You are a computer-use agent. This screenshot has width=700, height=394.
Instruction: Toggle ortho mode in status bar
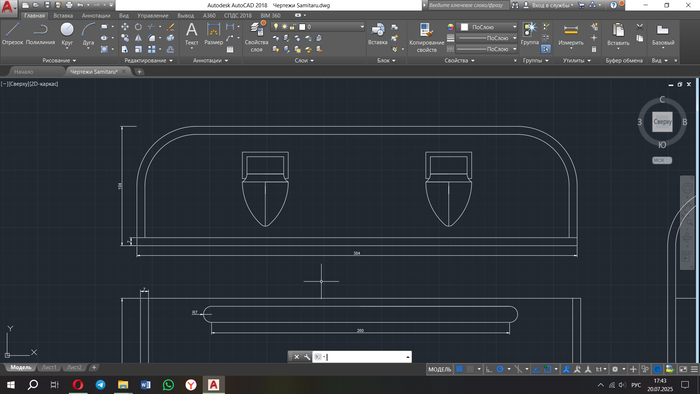[489, 369]
